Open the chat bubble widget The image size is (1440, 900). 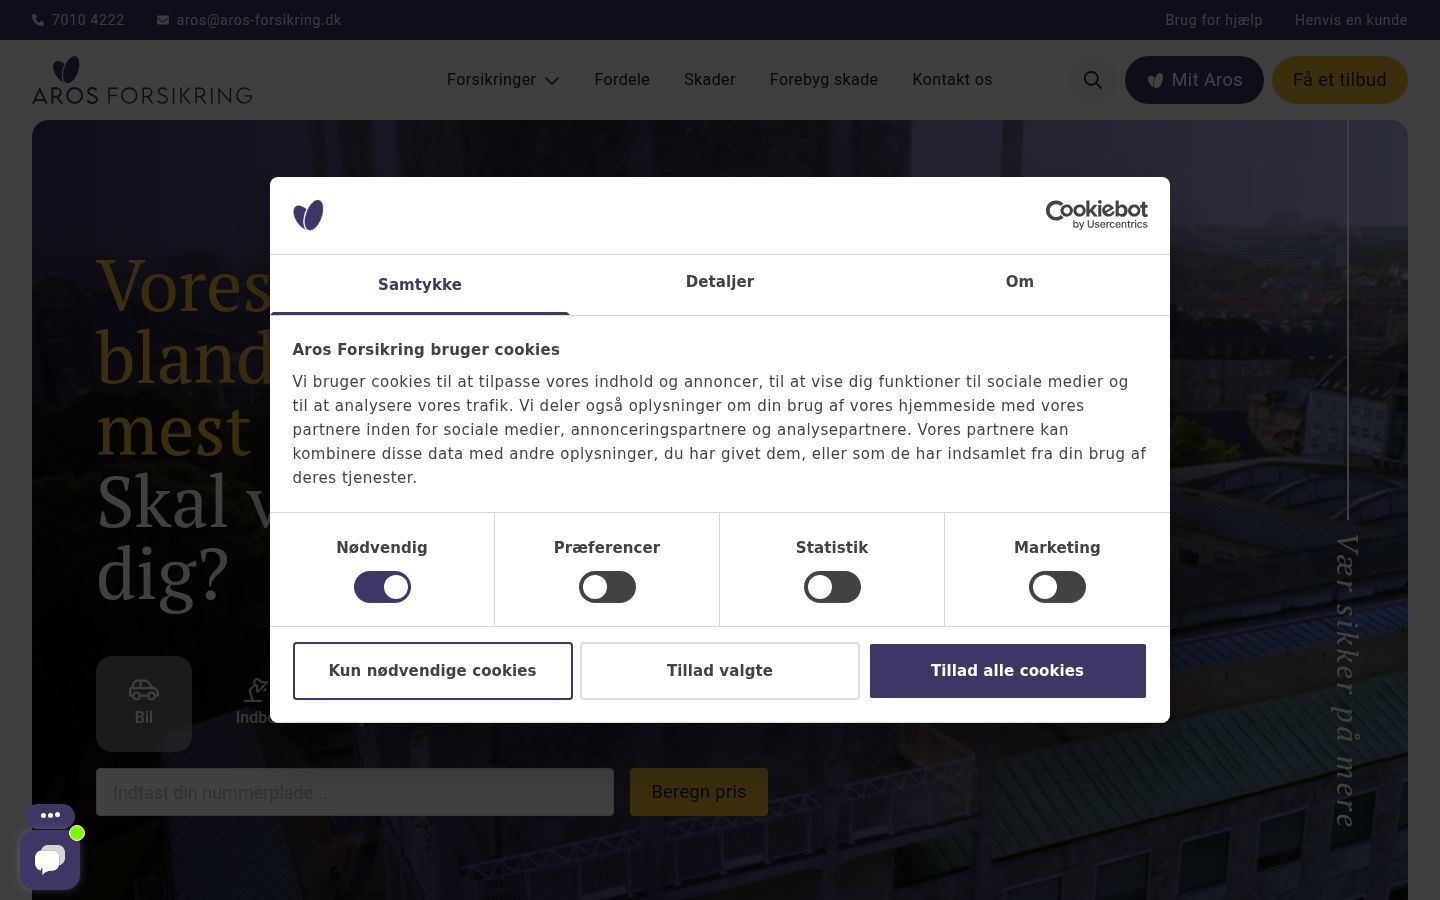50,859
